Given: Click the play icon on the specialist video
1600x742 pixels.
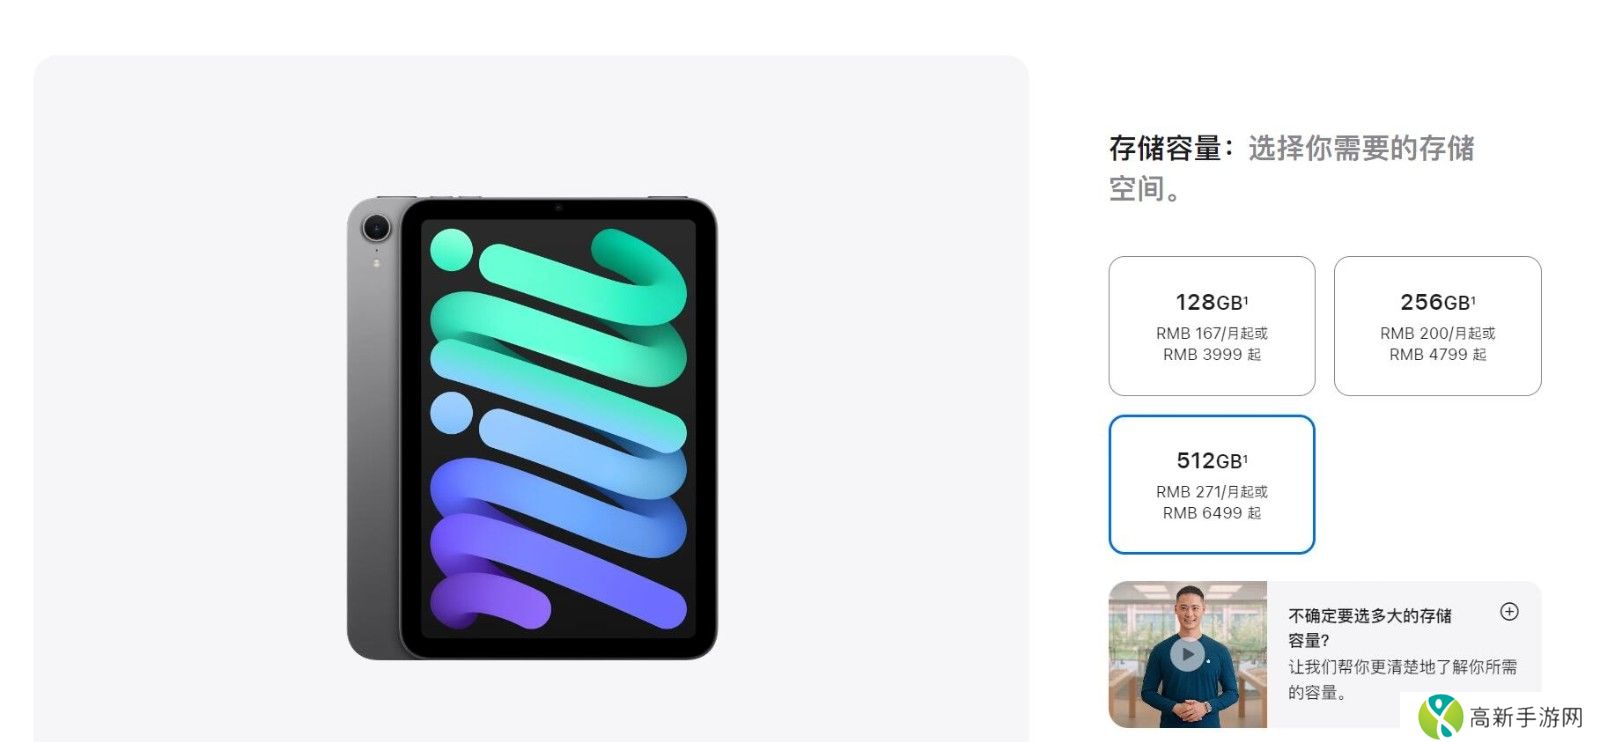Looking at the screenshot, I should (x=1187, y=655).
